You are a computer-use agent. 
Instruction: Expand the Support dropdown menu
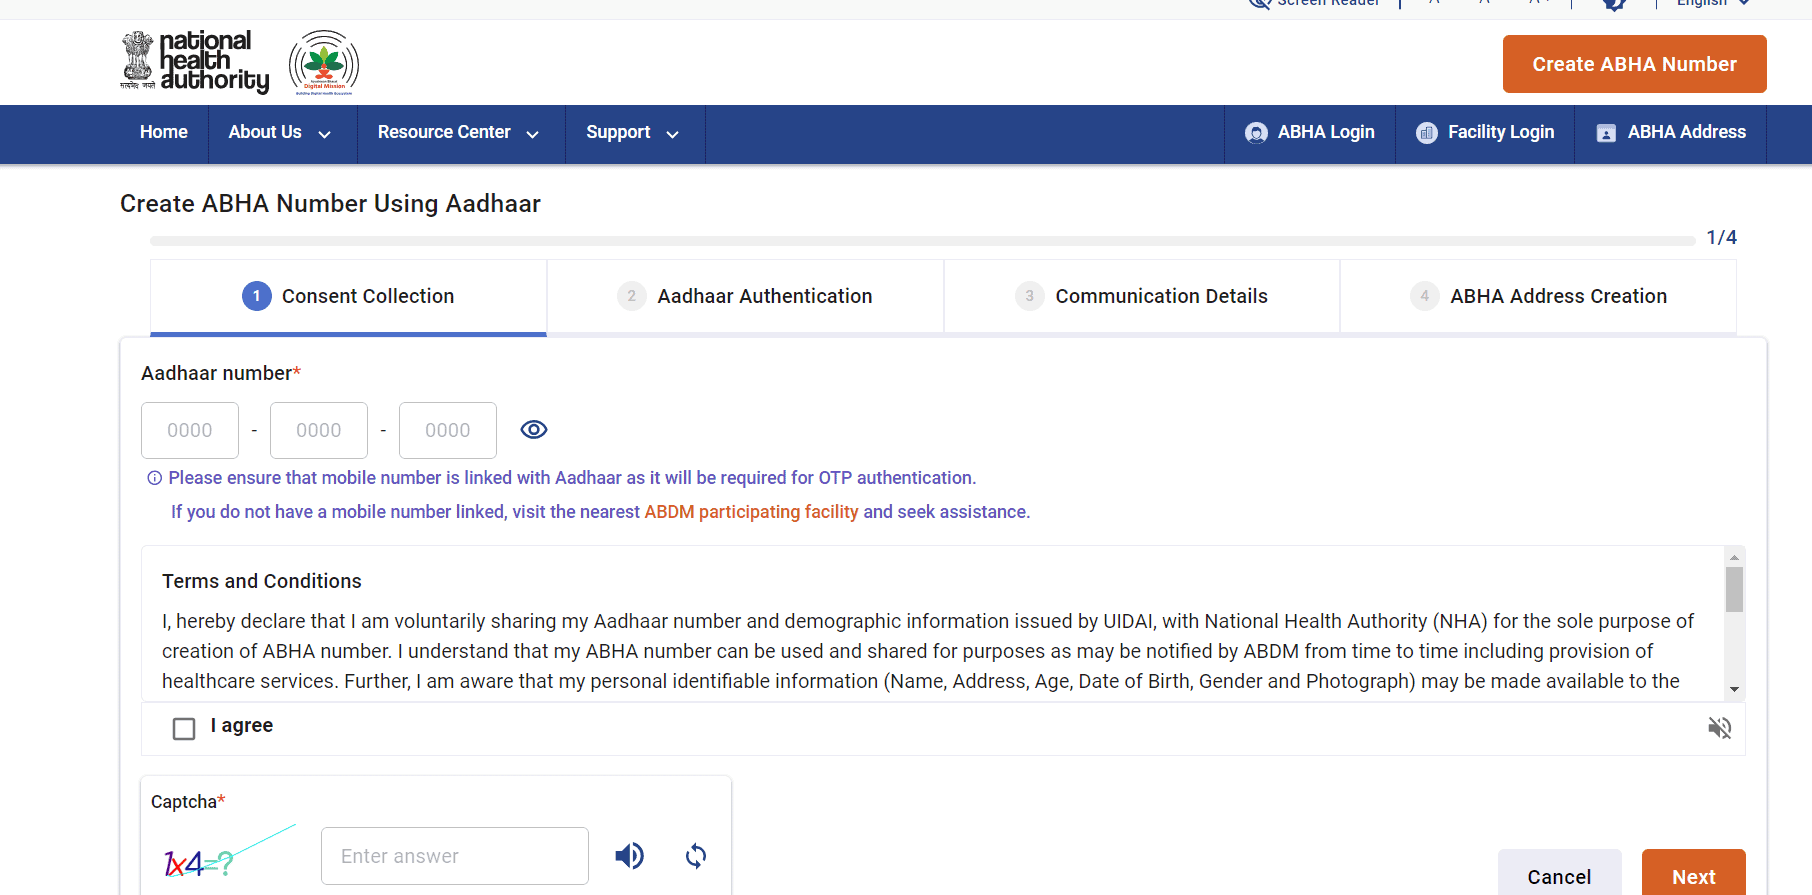point(633,132)
